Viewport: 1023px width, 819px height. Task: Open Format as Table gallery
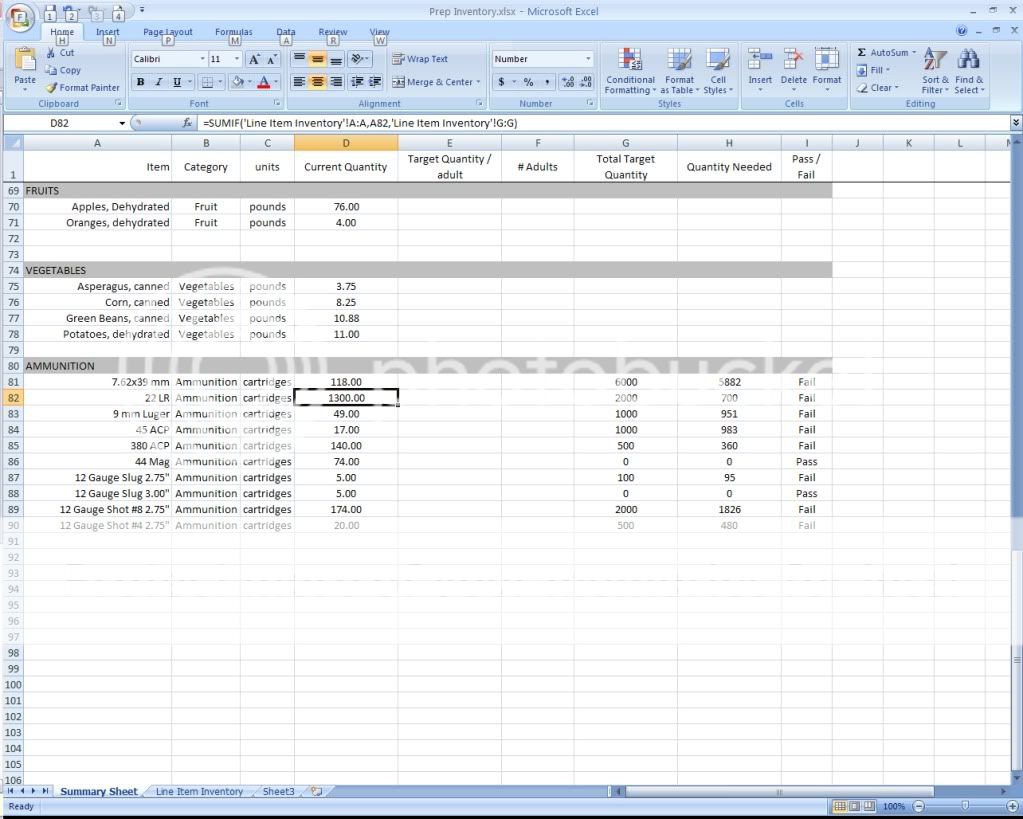(679, 71)
